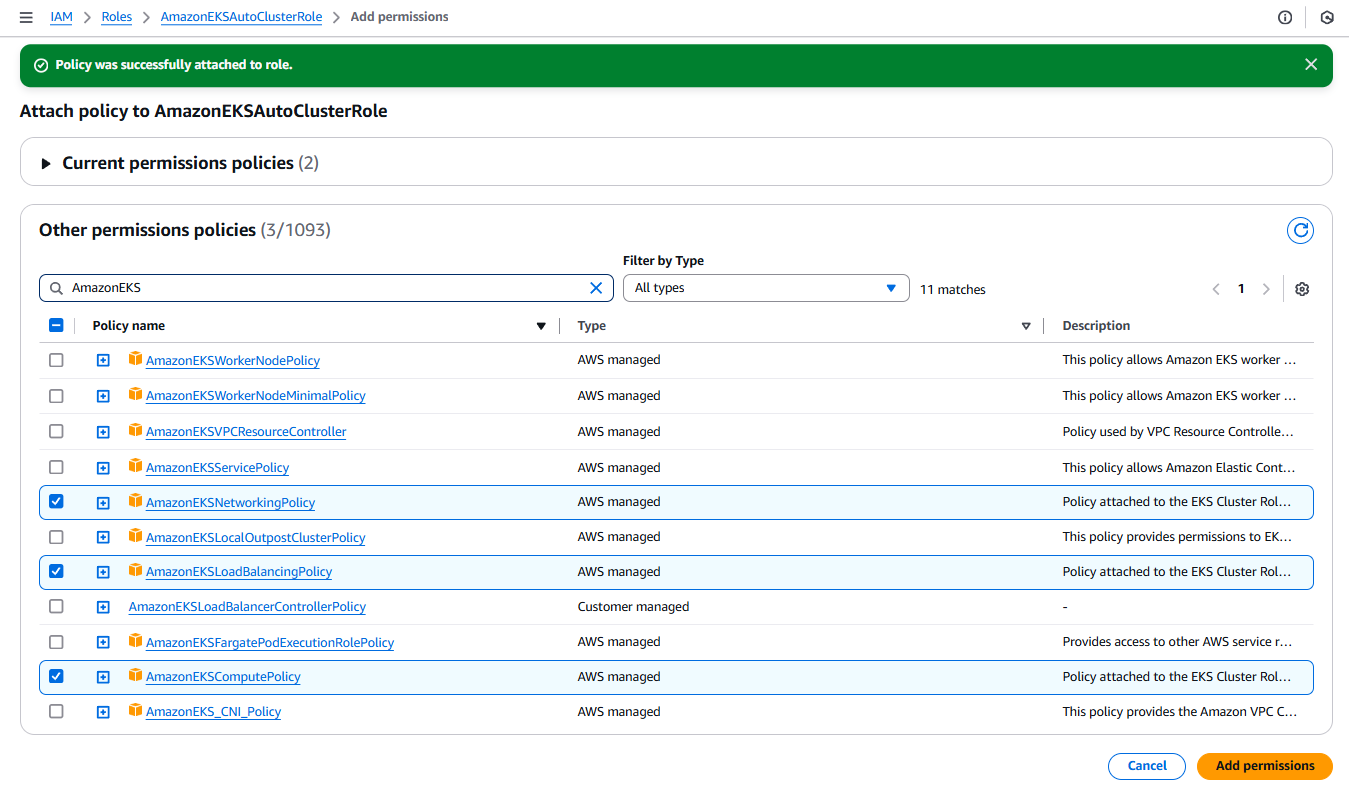Click the policy search input field
The image size is (1349, 809).
click(x=327, y=288)
